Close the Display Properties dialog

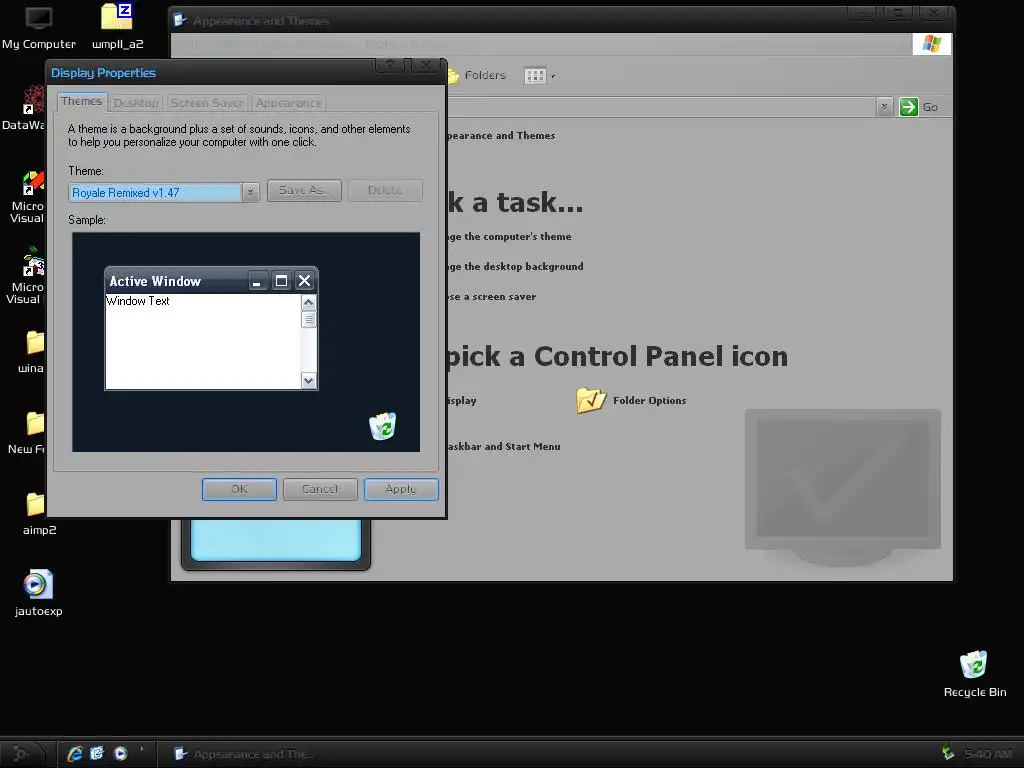coord(426,64)
